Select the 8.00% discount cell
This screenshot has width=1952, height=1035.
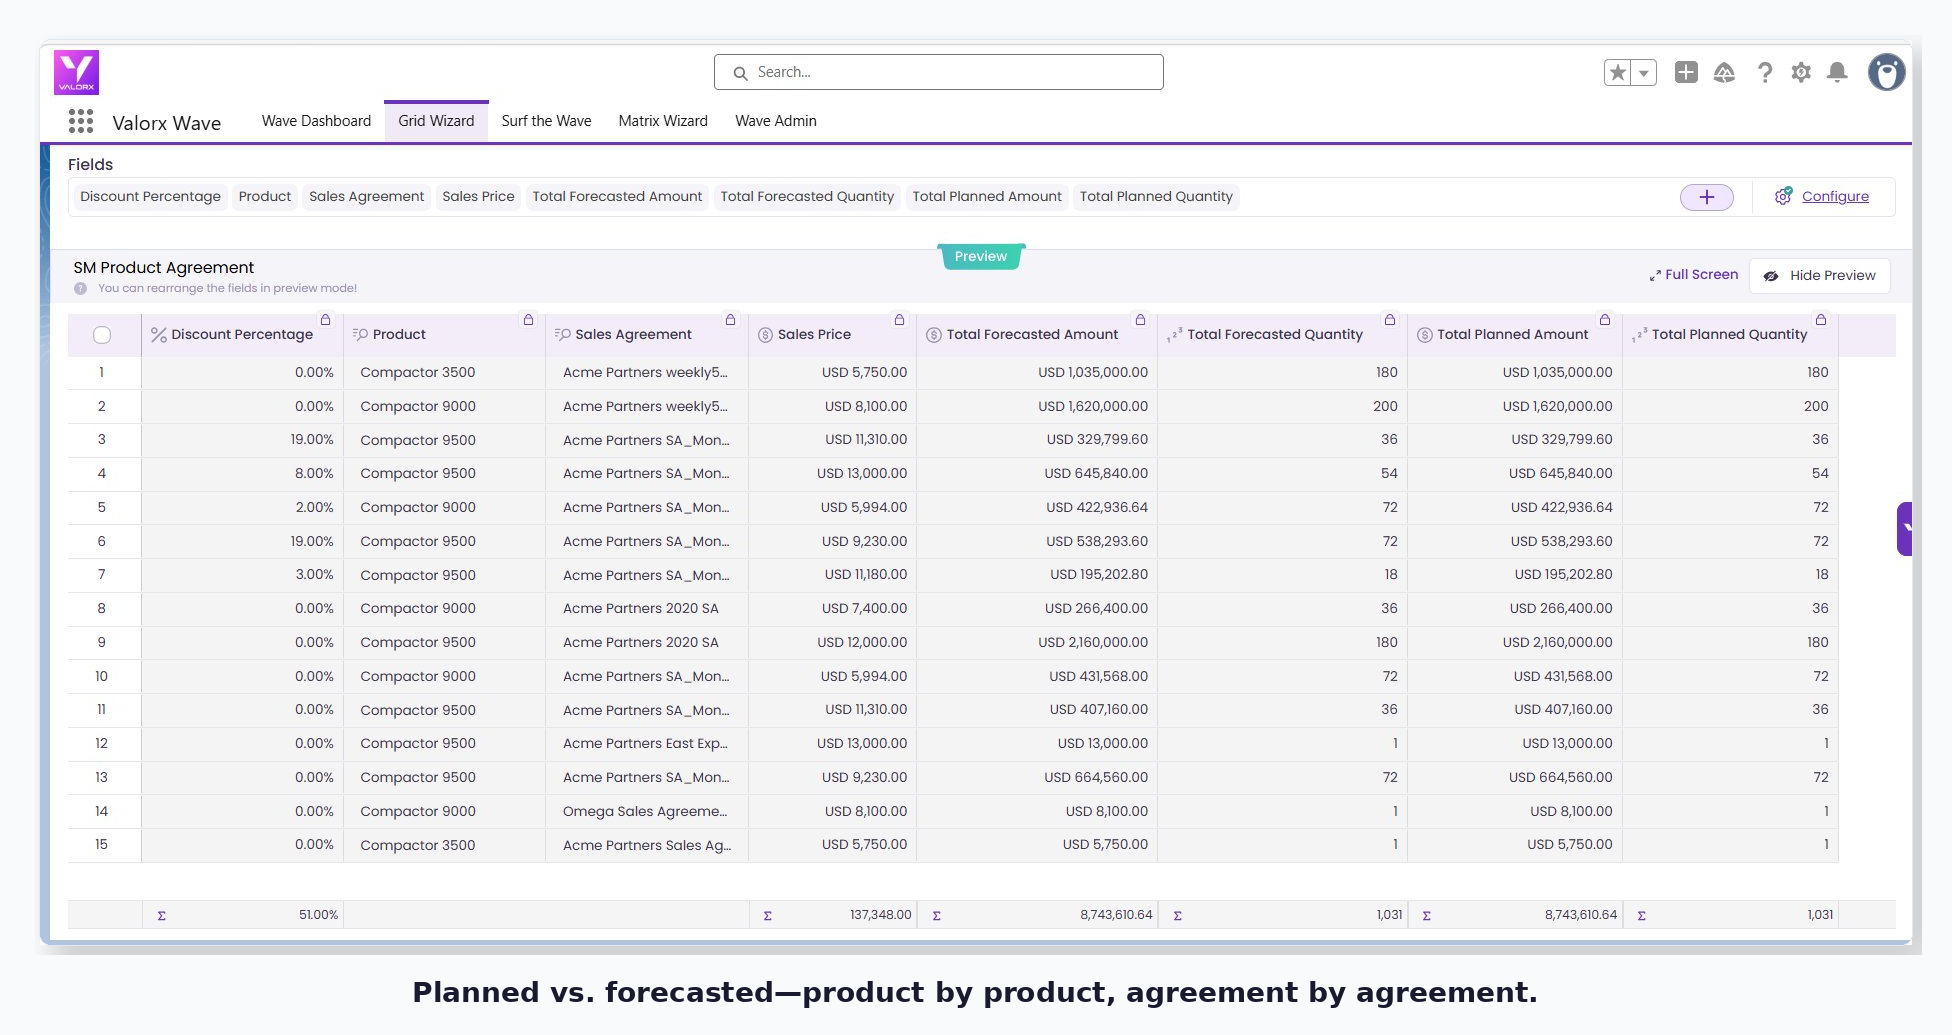coord(242,474)
